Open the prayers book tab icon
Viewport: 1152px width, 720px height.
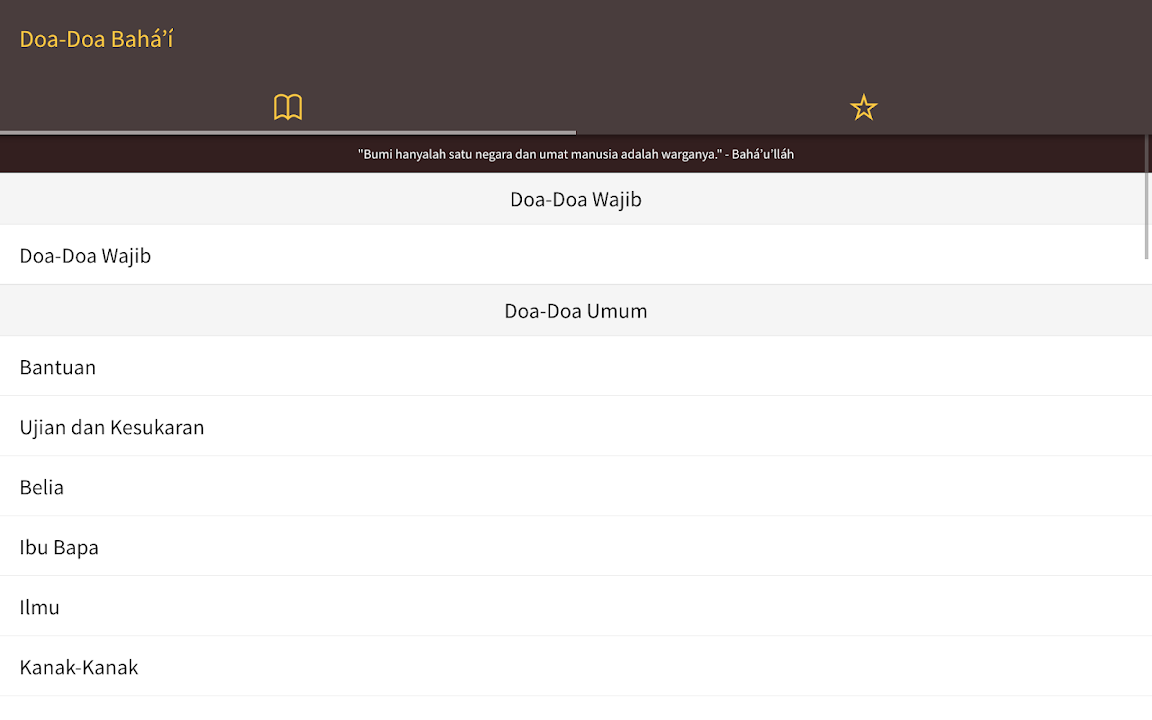click(288, 107)
